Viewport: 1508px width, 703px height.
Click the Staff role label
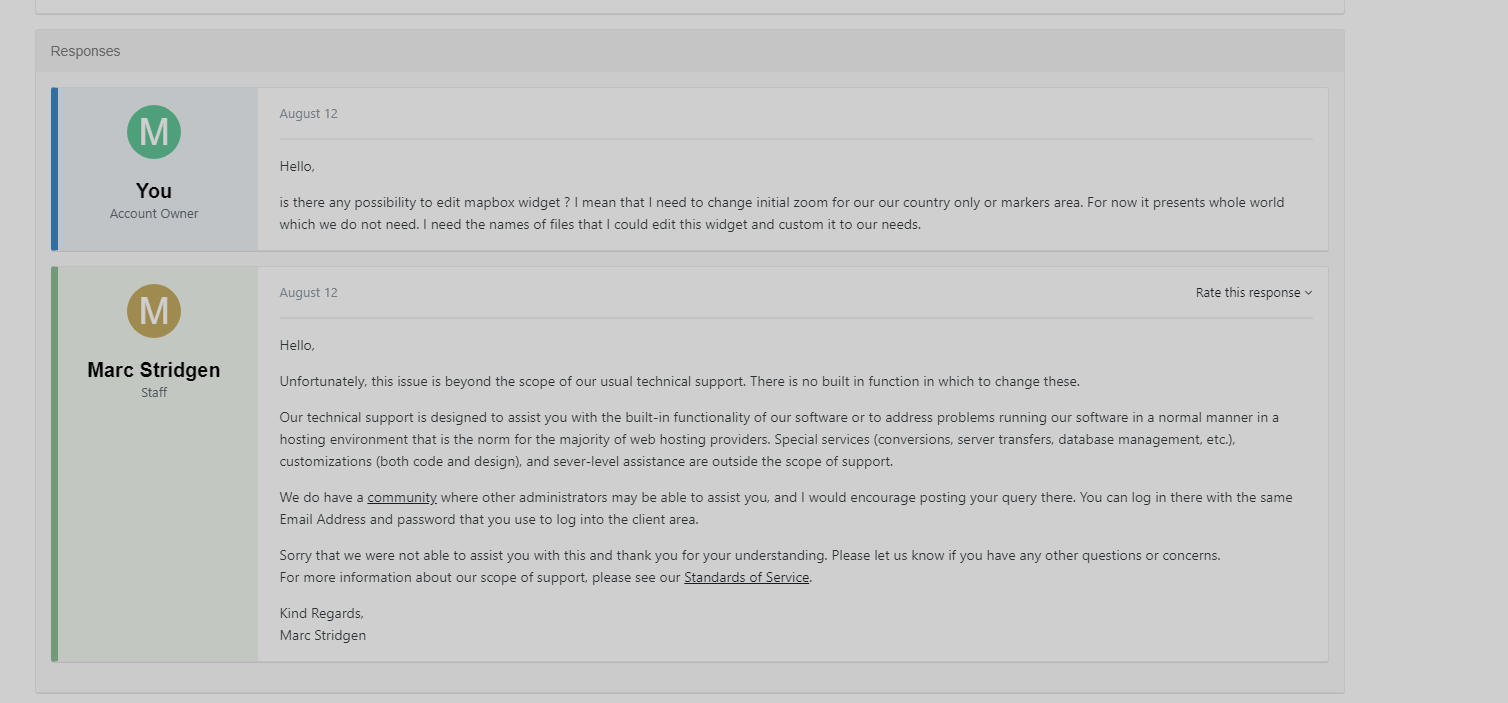pyautogui.click(x=154, y=393)
